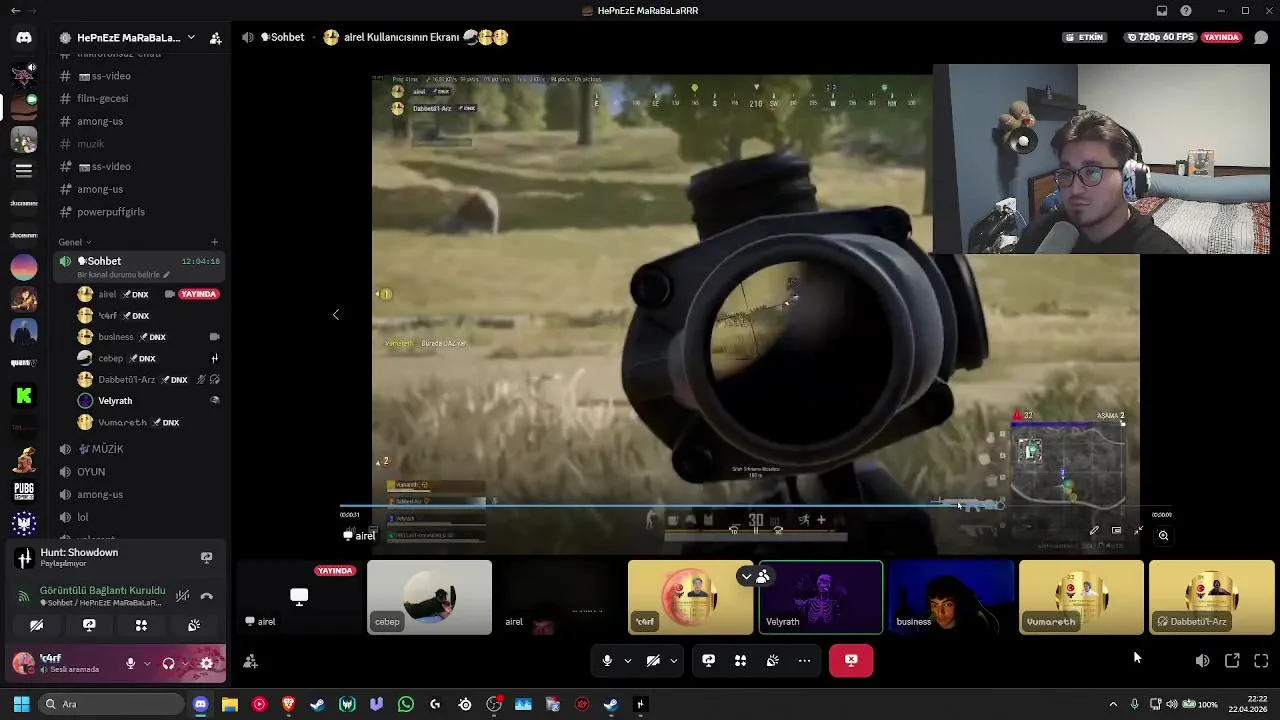Open the powerpuffgirls channel
Viewport: 1280px width, 720px height.
(x=111, y=212)
